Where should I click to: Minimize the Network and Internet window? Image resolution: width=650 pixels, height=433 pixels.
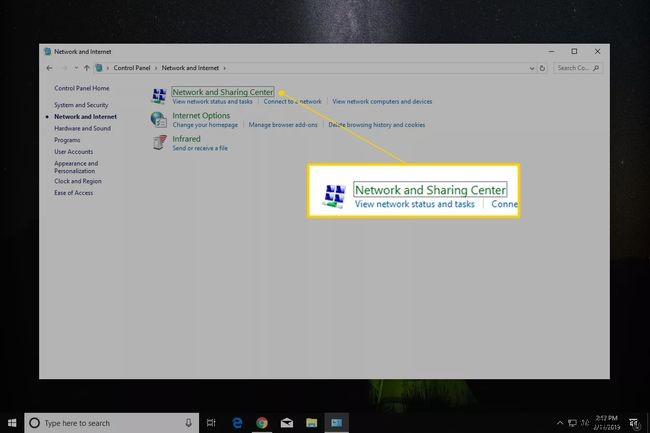click(x=551, y=51)
